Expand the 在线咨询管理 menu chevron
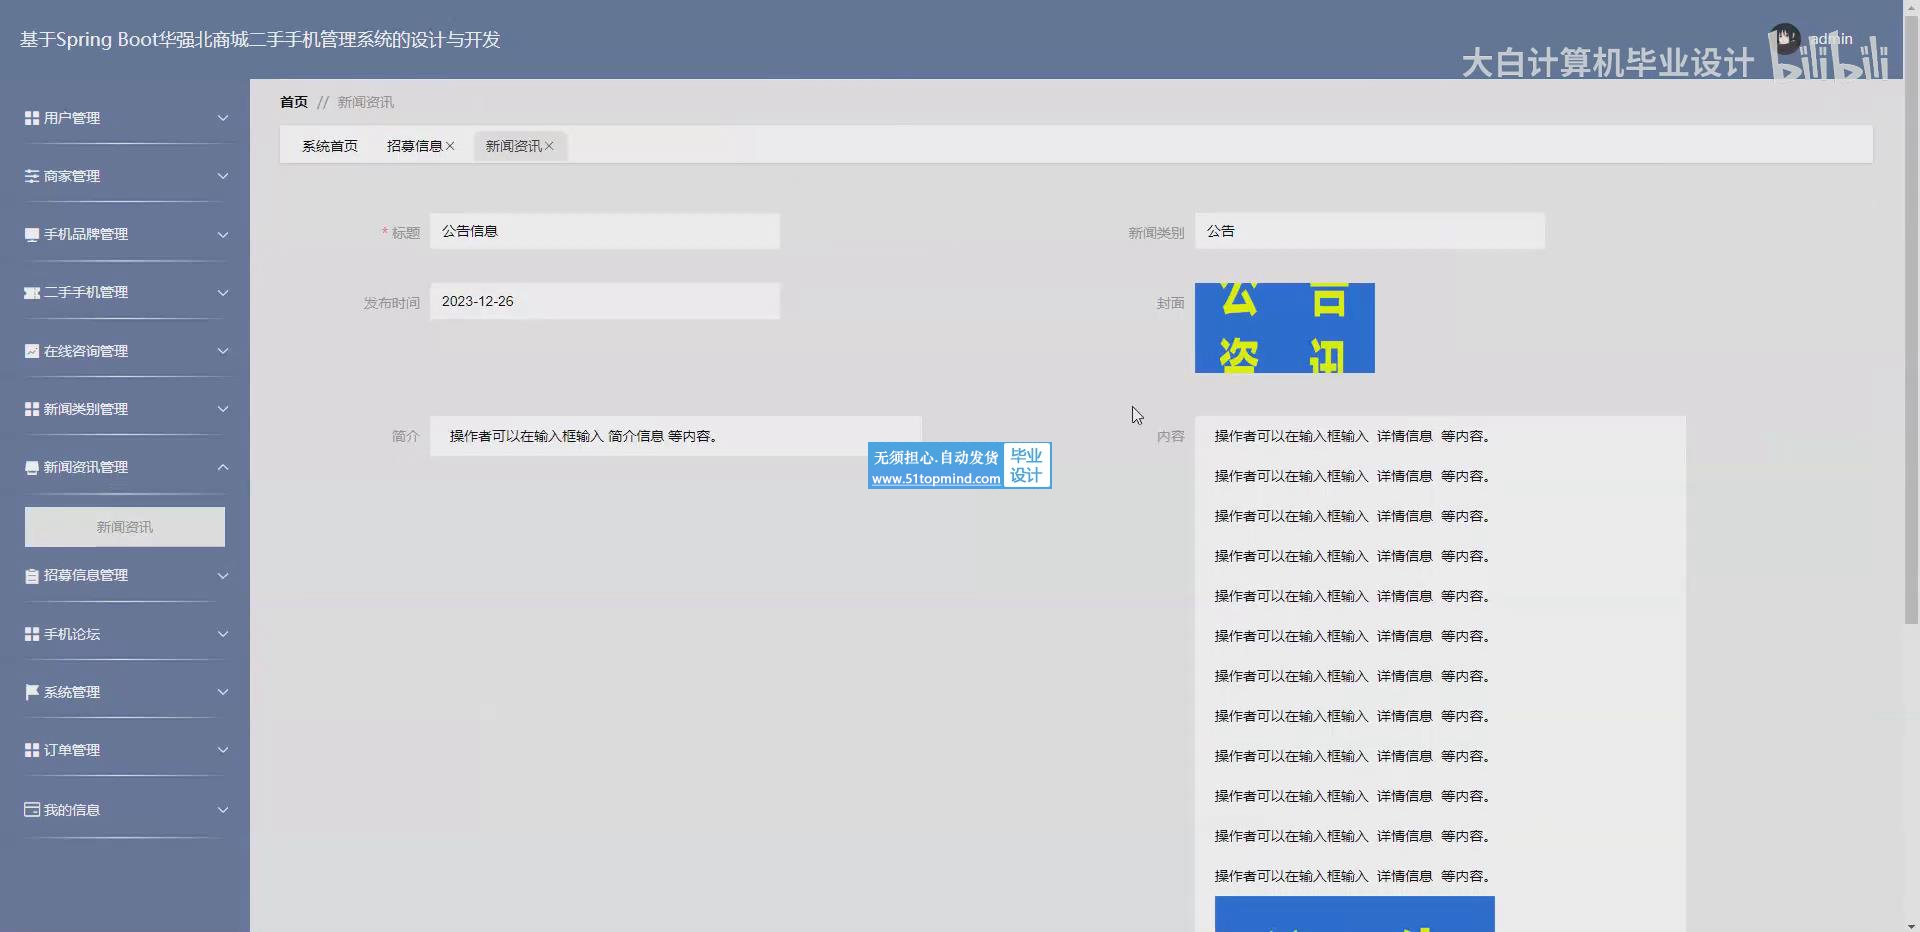Image resolution: width=1920 pixels, height=932 pixels. point(223,351)
